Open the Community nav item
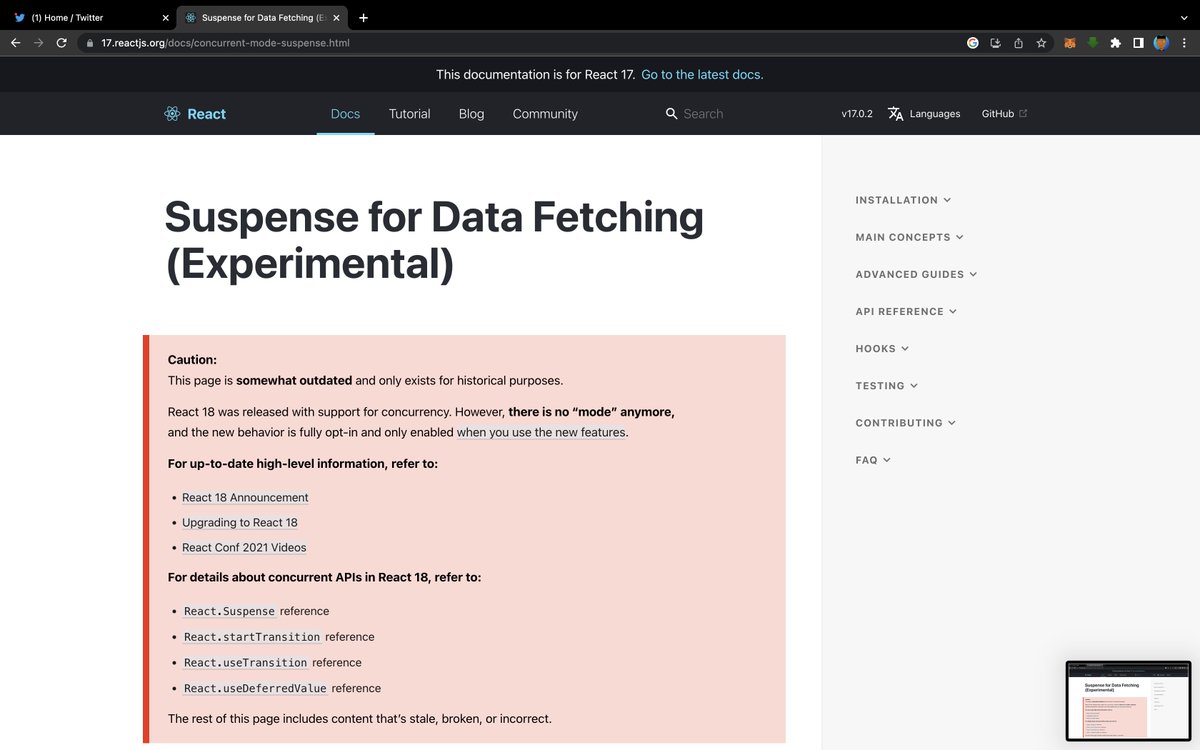1200x750 pixels. [x=545, y=114]
